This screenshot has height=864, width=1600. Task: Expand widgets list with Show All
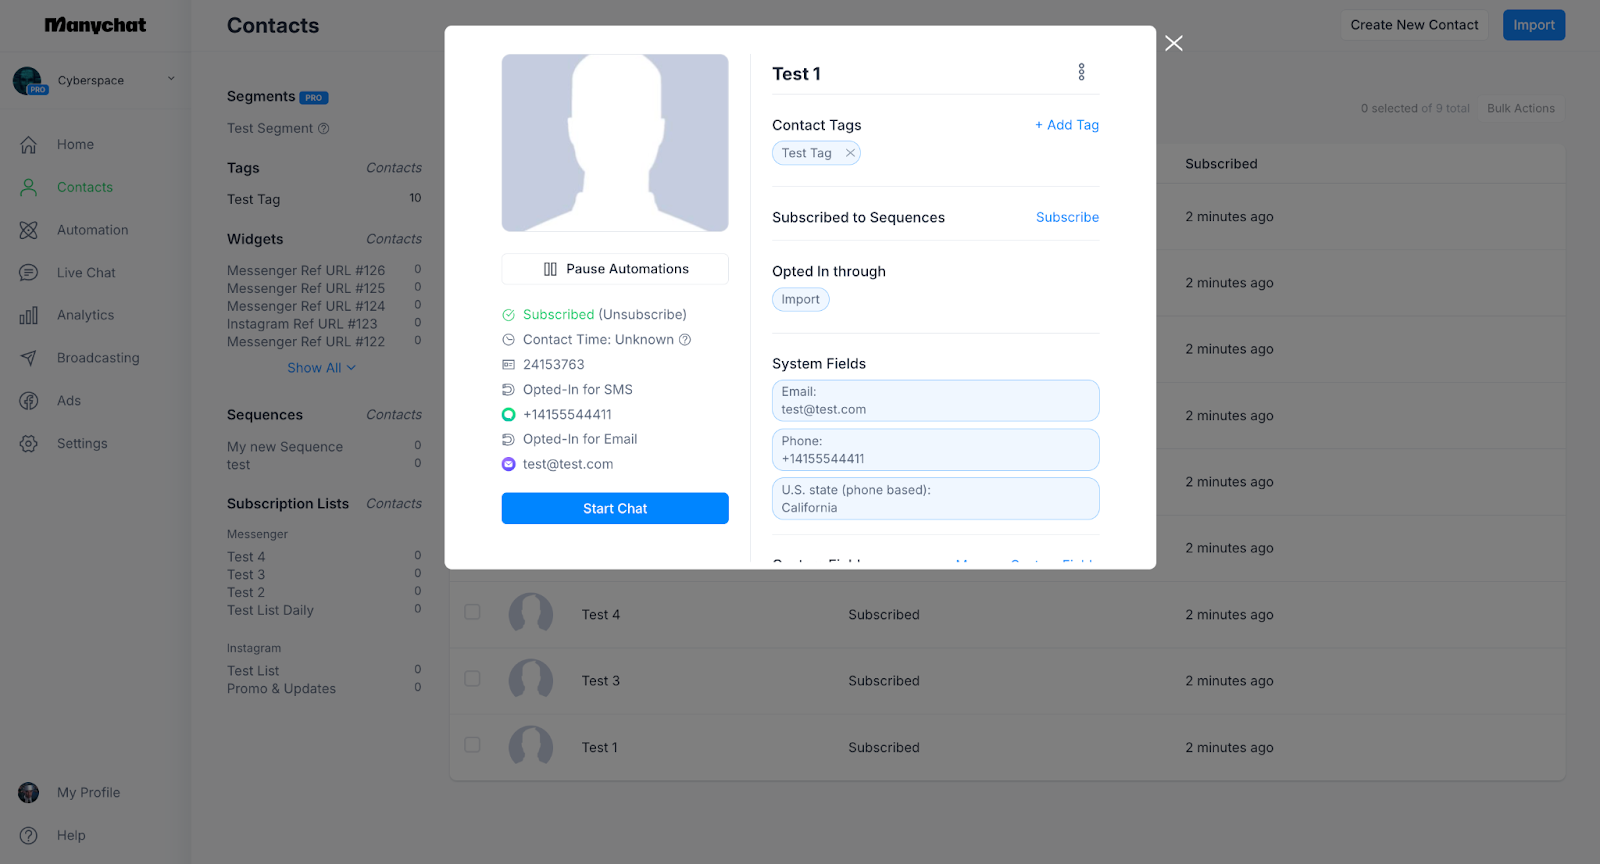[x=321, y=368]
